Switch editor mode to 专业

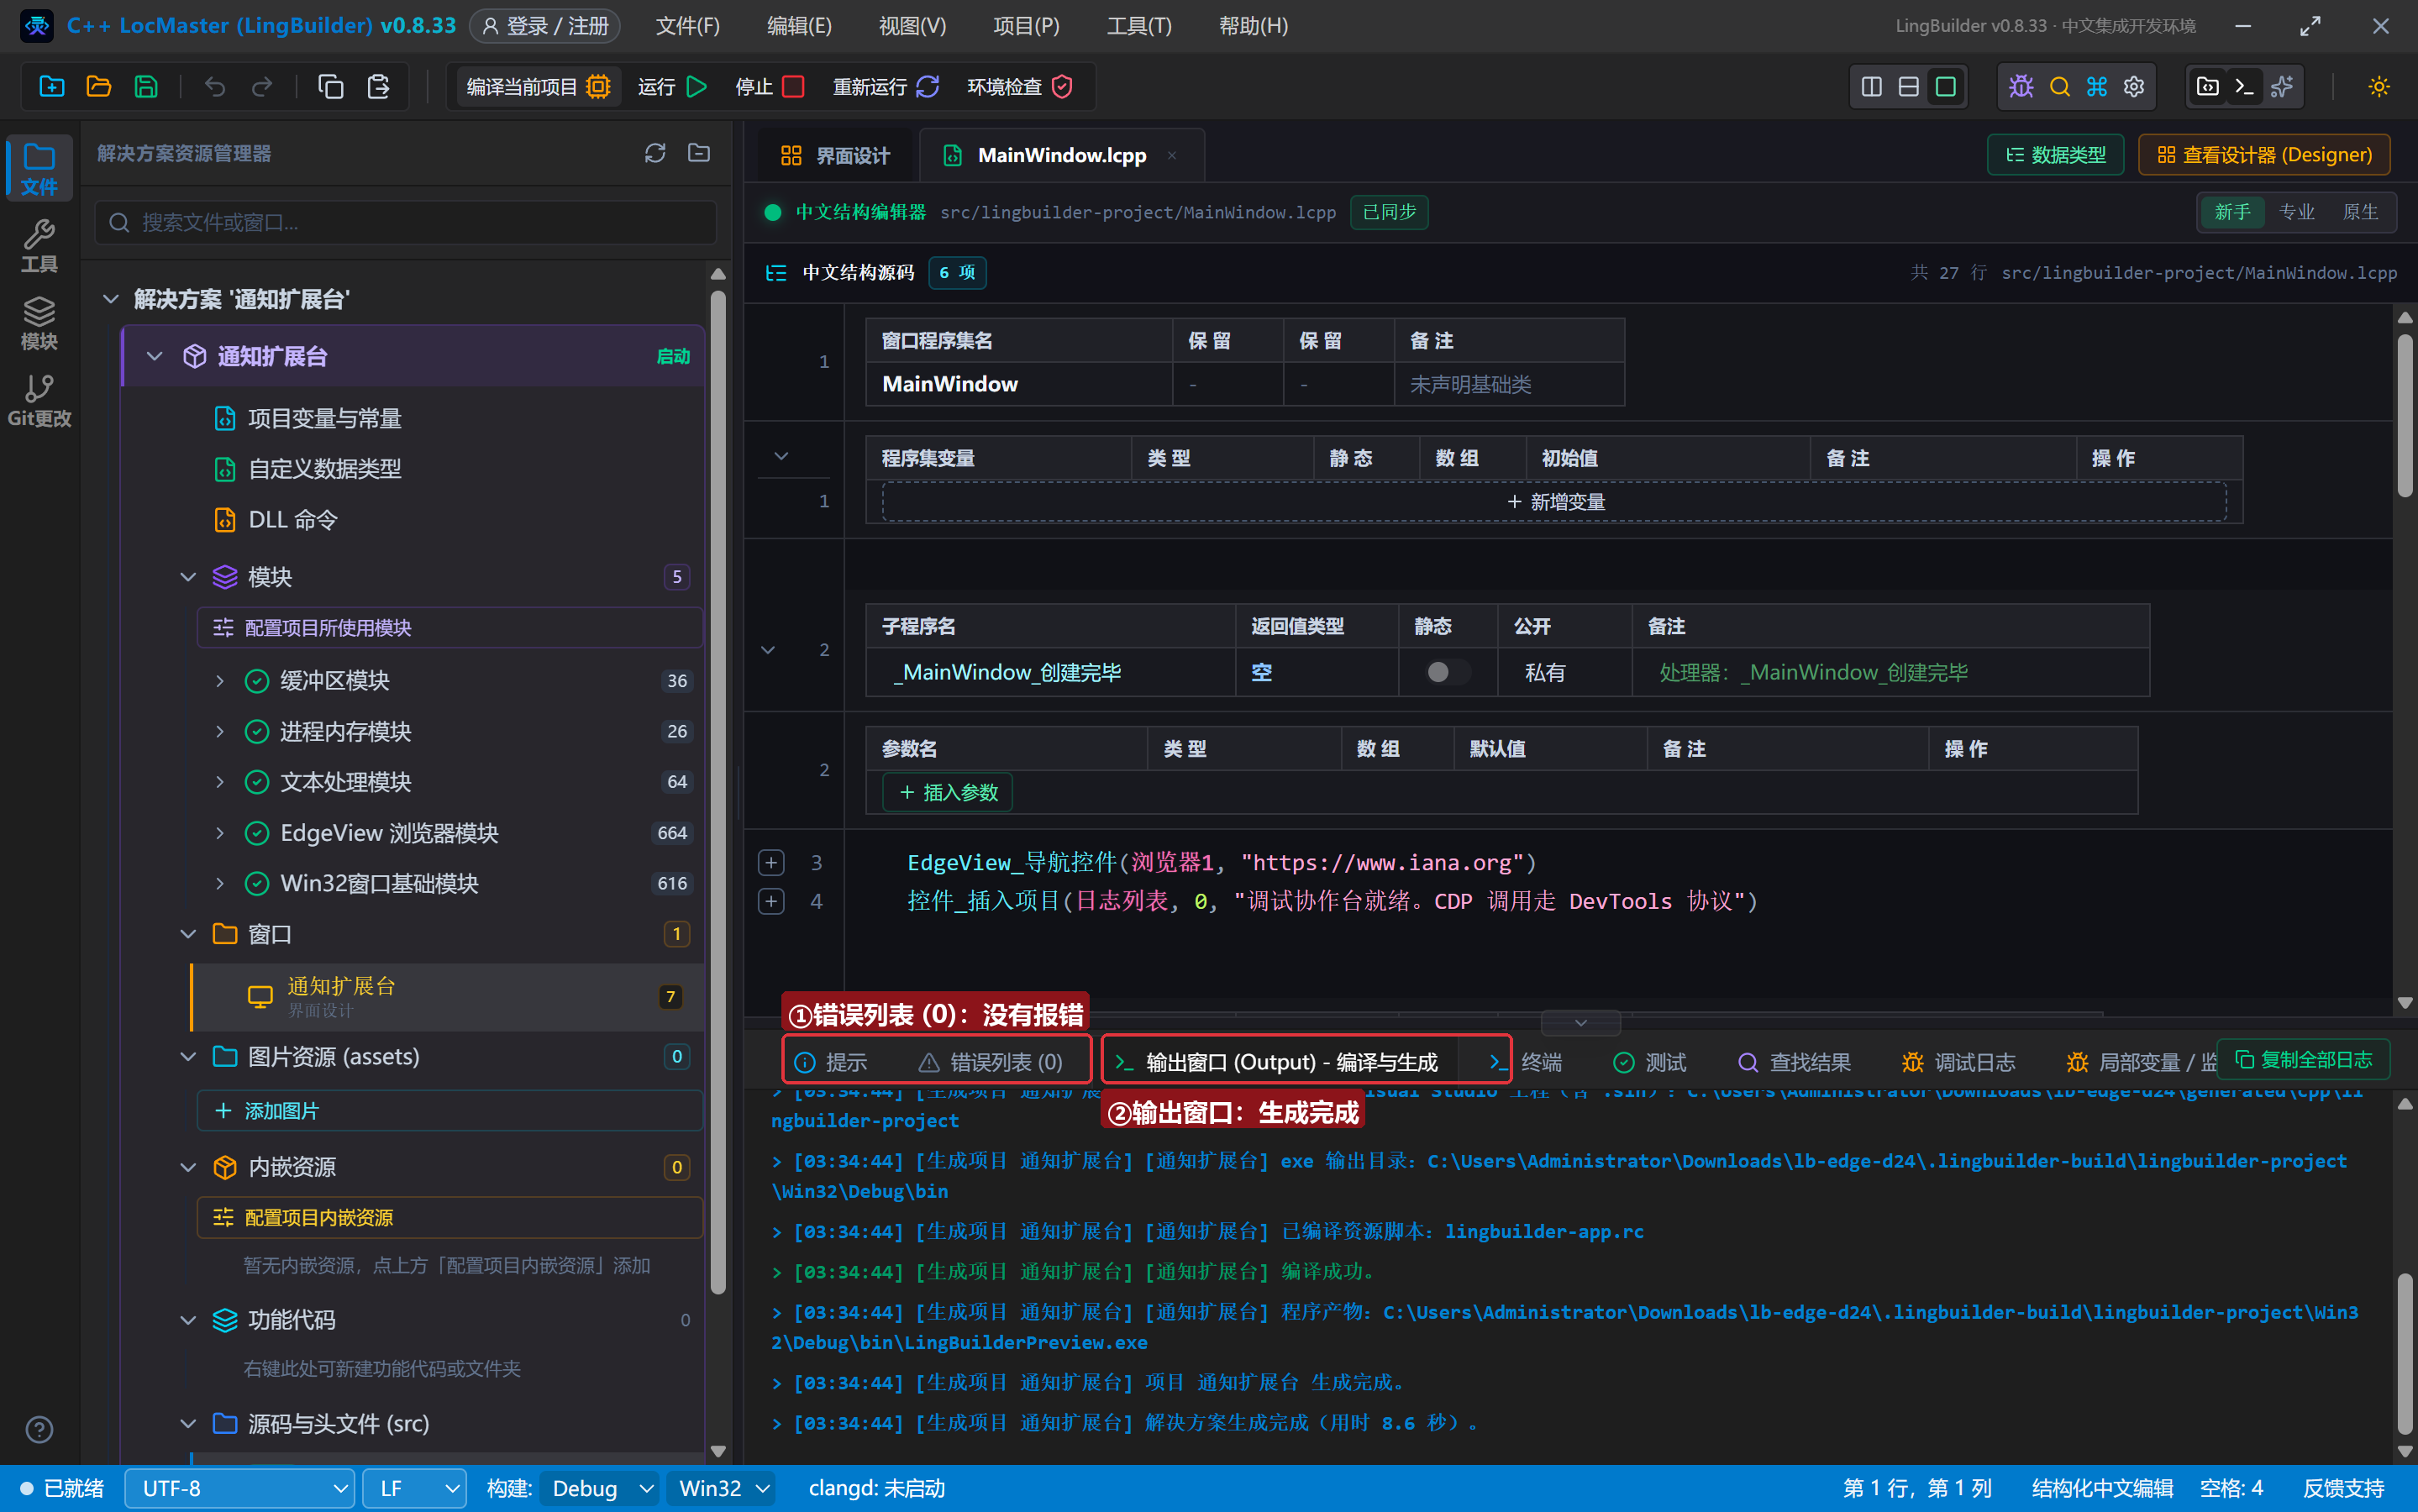click(2296, 212)
